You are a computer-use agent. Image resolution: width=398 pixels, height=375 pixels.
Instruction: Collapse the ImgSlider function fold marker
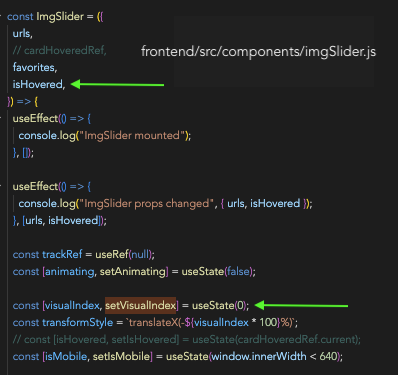point(1,16)
